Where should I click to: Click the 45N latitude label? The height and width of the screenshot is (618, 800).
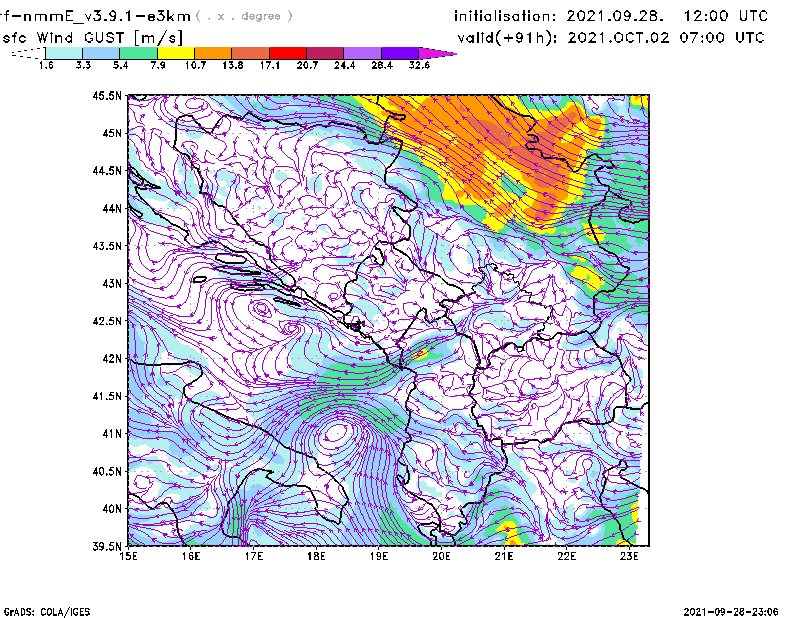tap(112, 133)
